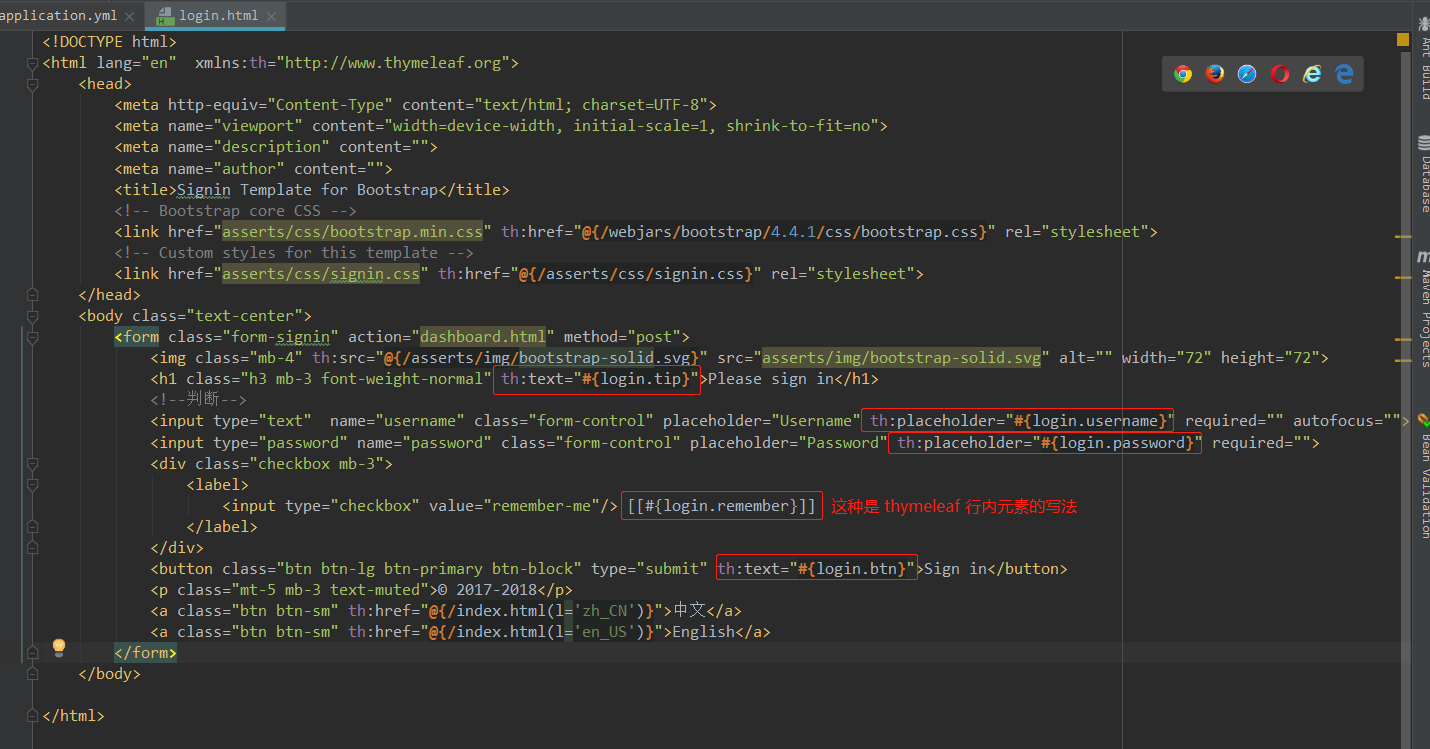Viewport: 1430px width, 749px height.
Task: Click the fold marker at closing head tag
Action: click(32, 295)
